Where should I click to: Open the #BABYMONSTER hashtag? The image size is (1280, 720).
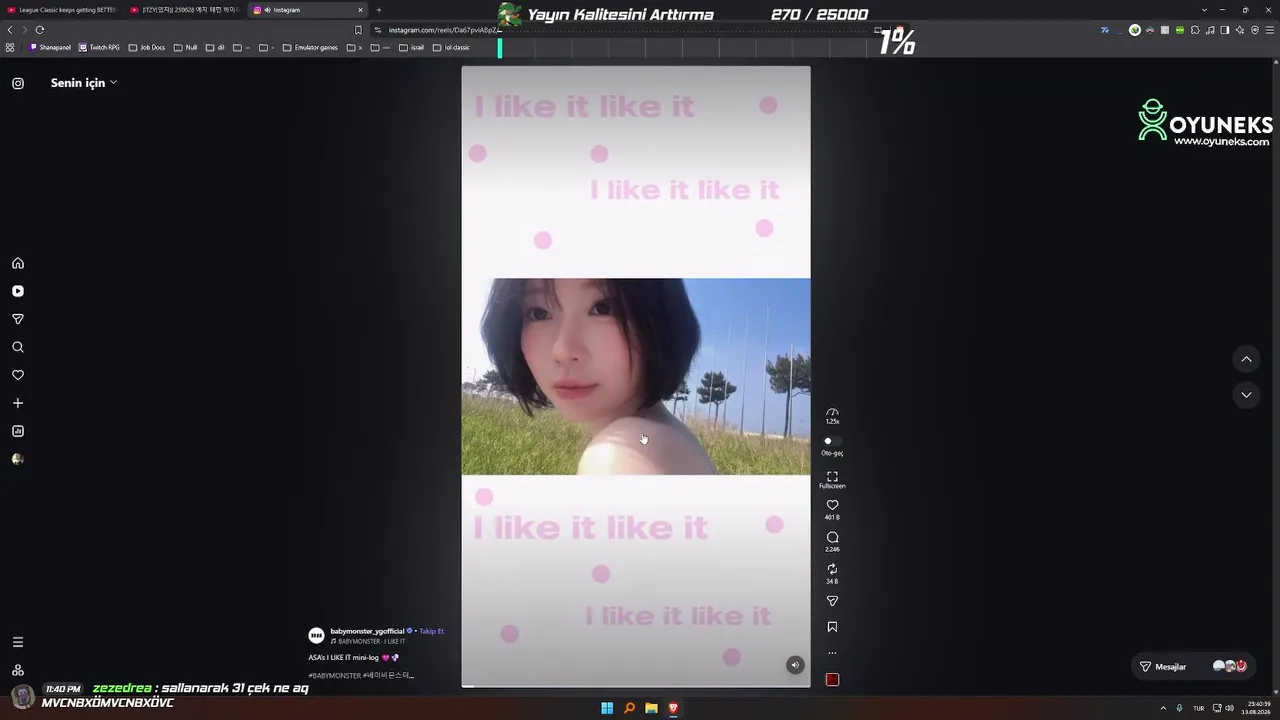tap(334, 676)
